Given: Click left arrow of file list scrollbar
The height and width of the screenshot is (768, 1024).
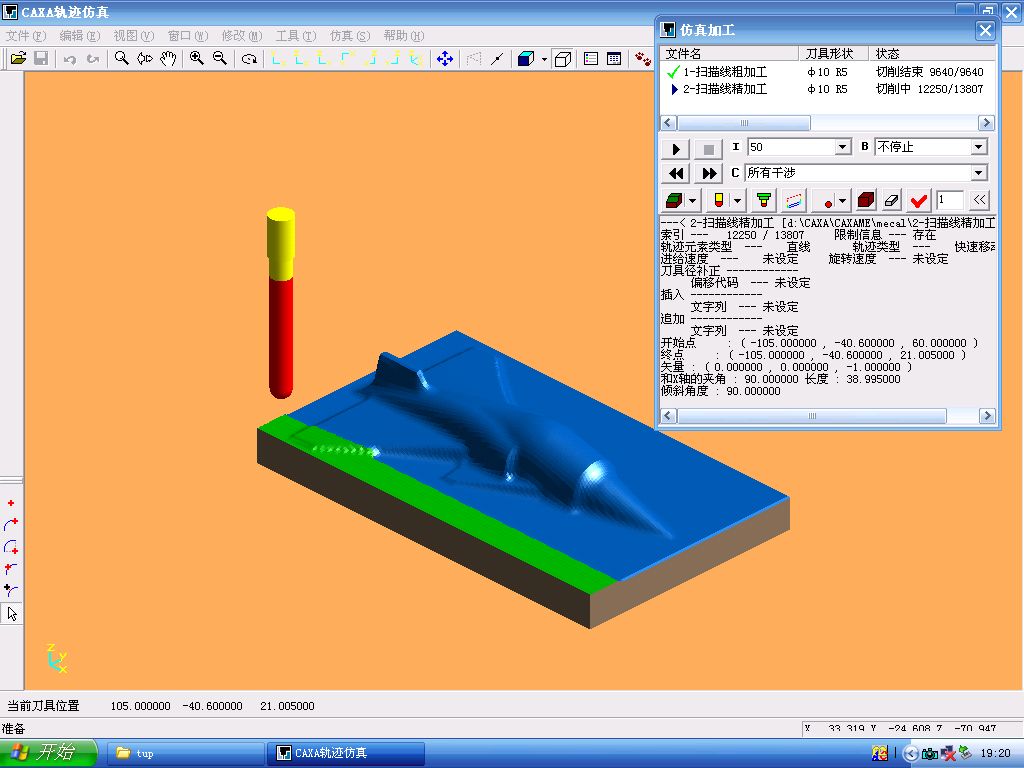Looking at the screenshot, I should [668, 123].
